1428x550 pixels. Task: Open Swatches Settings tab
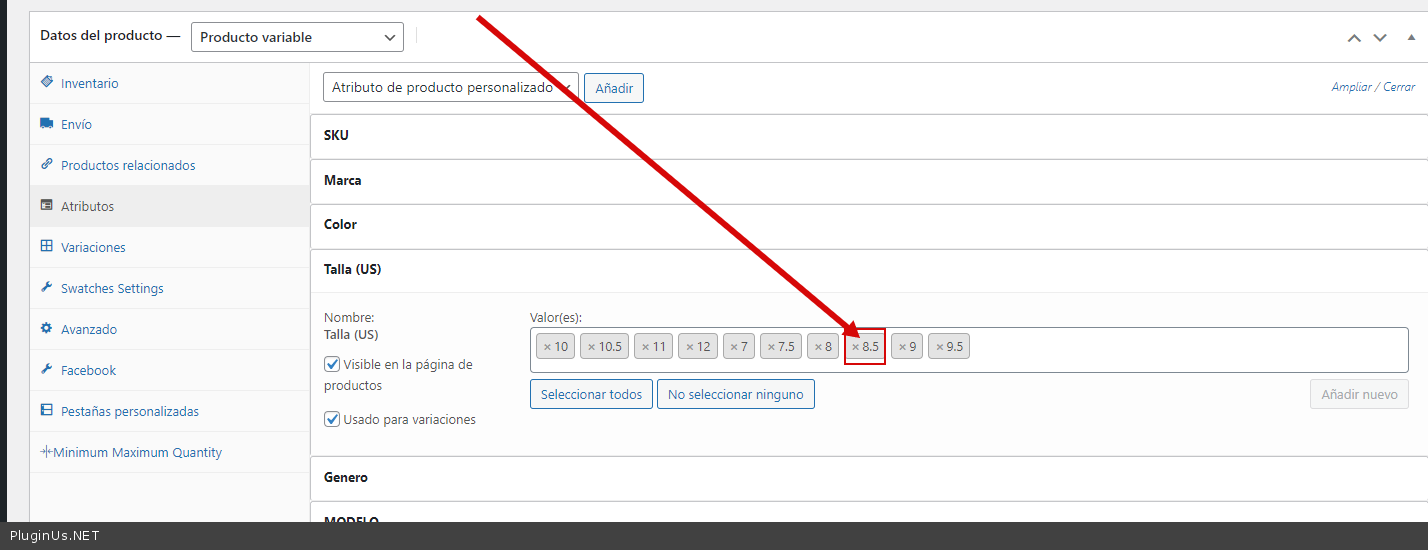coord(169,288)
